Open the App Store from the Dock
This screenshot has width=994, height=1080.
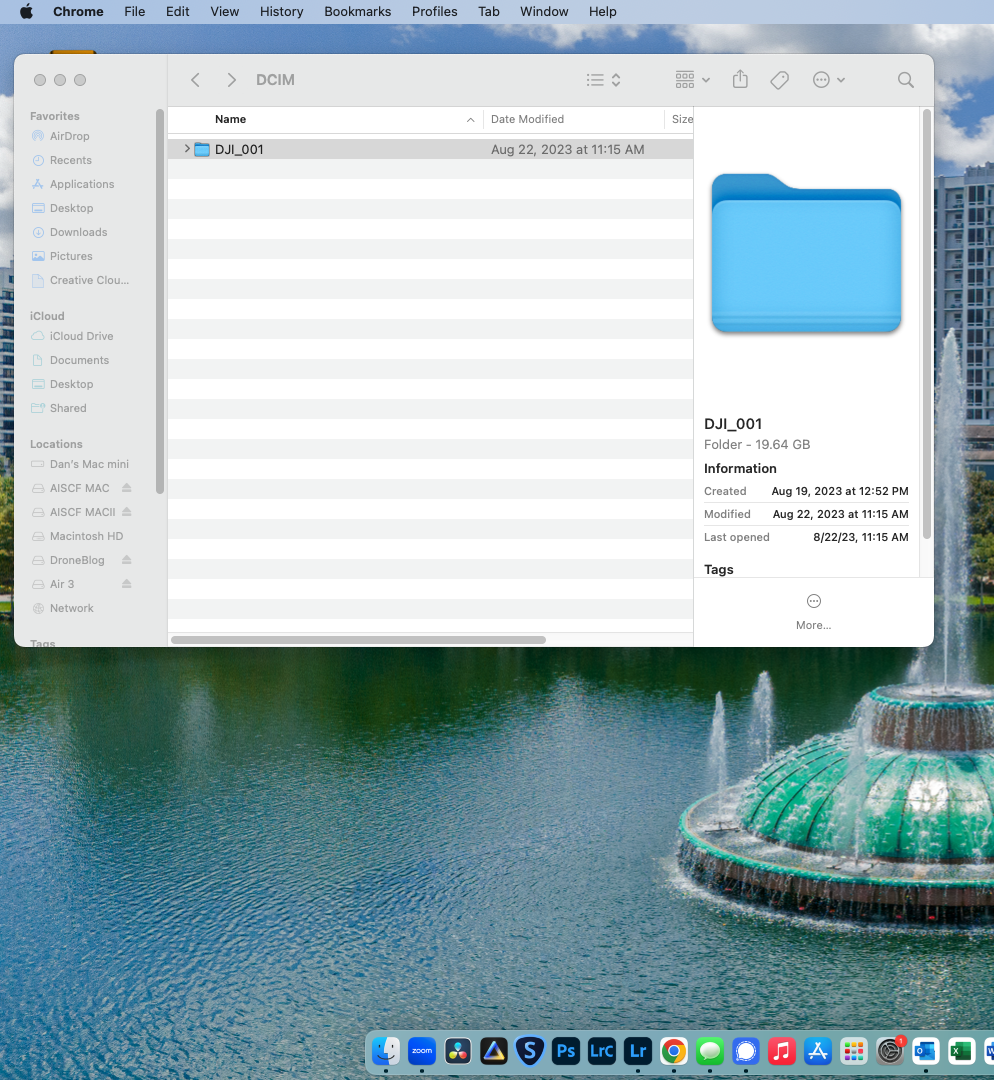pyautogui.click(x=818, y=1051)
